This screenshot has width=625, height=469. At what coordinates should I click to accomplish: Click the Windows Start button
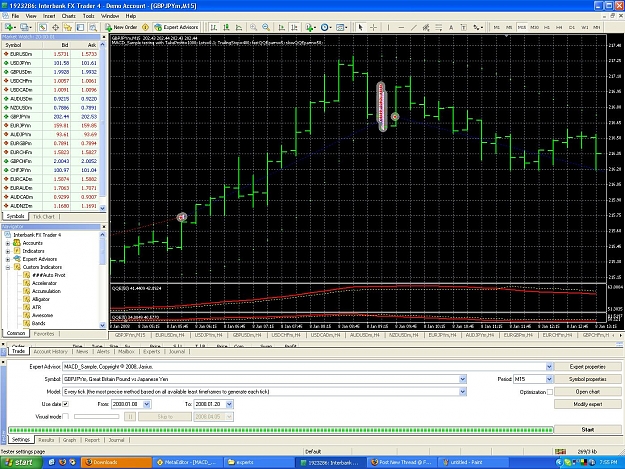tap(21, 462)
